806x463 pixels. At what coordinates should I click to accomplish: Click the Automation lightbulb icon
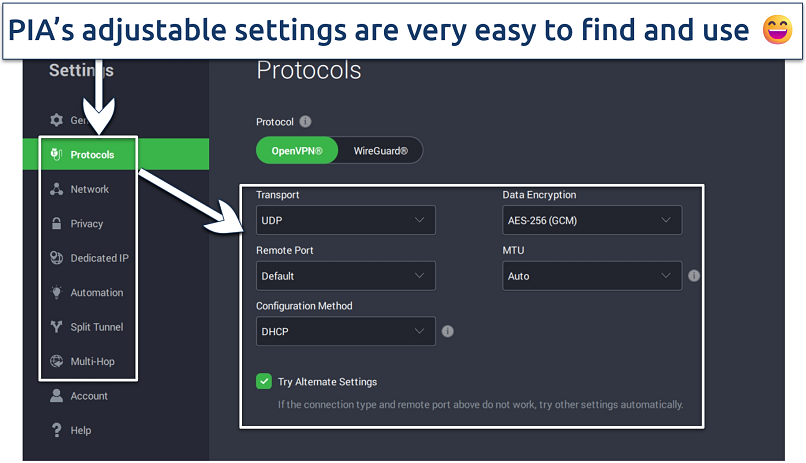pyautogui.click(x=56, y=293)
